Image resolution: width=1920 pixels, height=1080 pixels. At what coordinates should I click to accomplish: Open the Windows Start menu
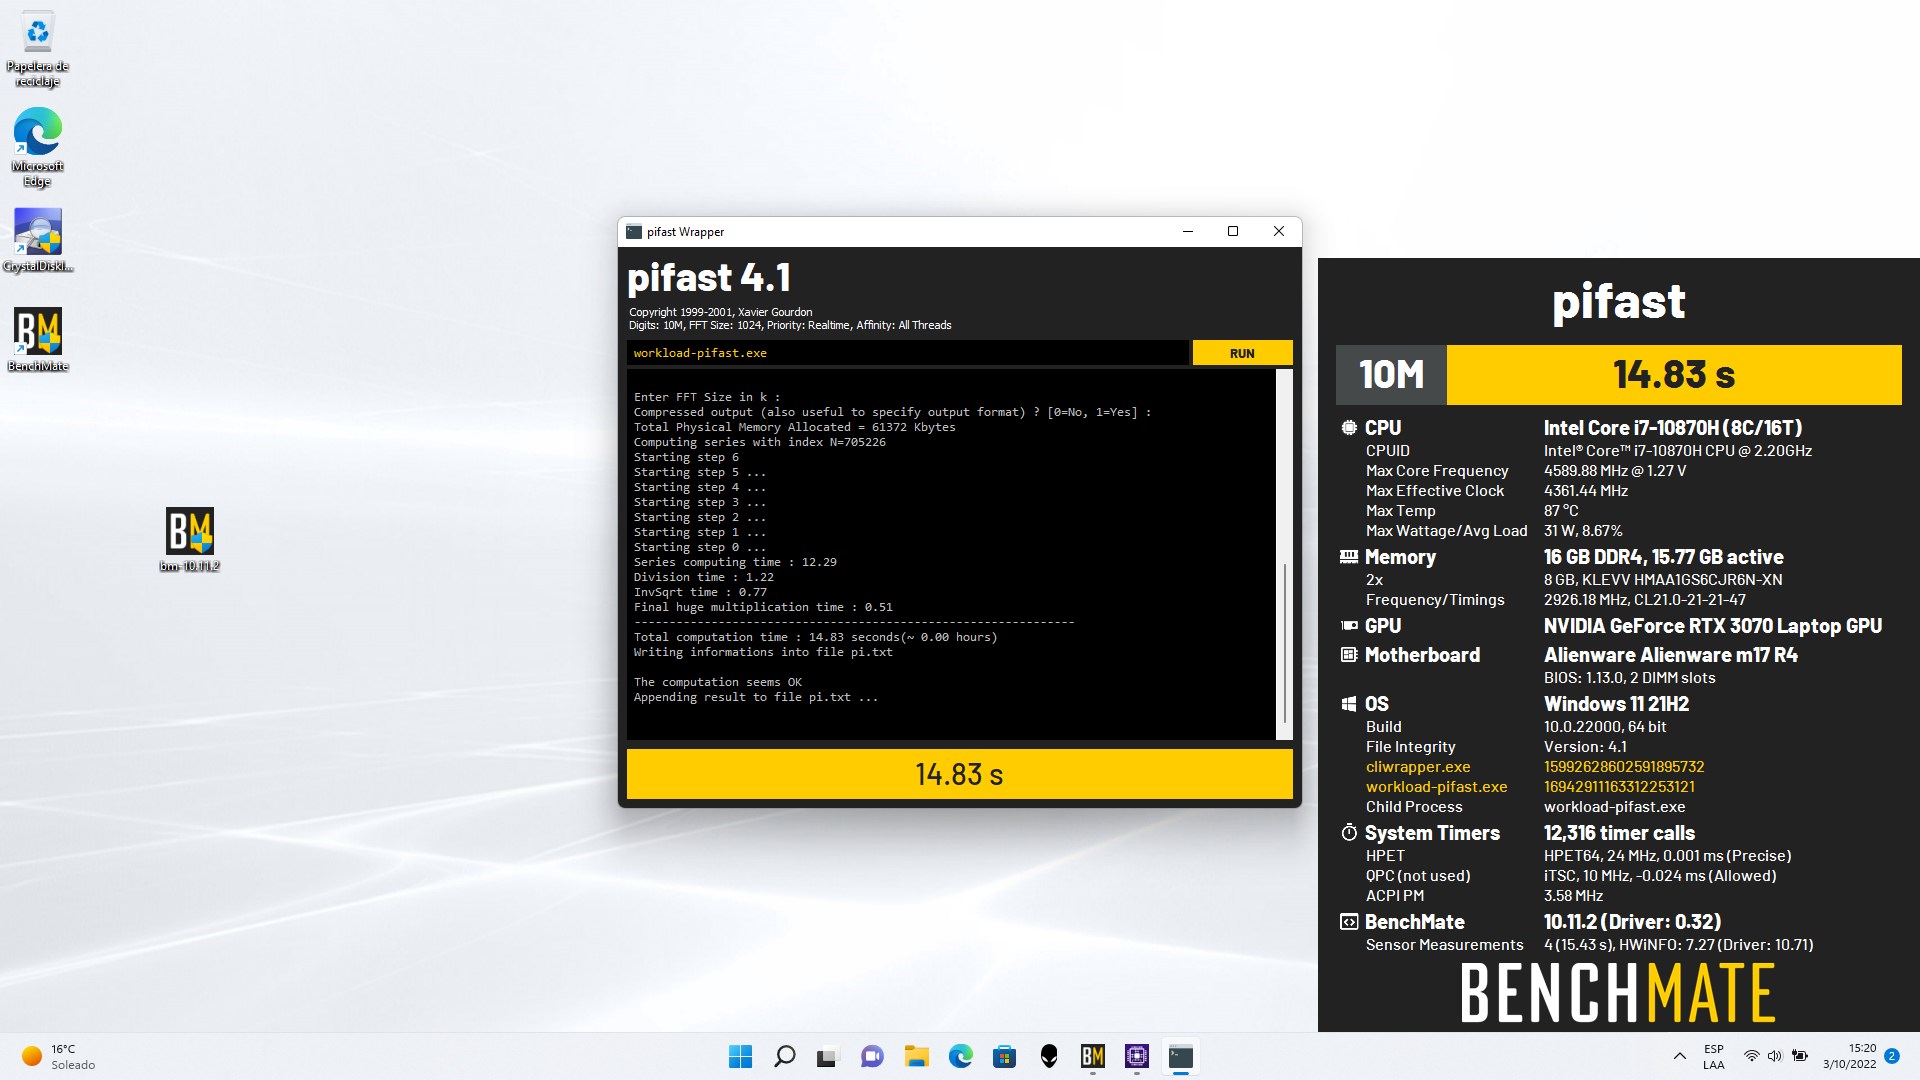coord(740,1056)
